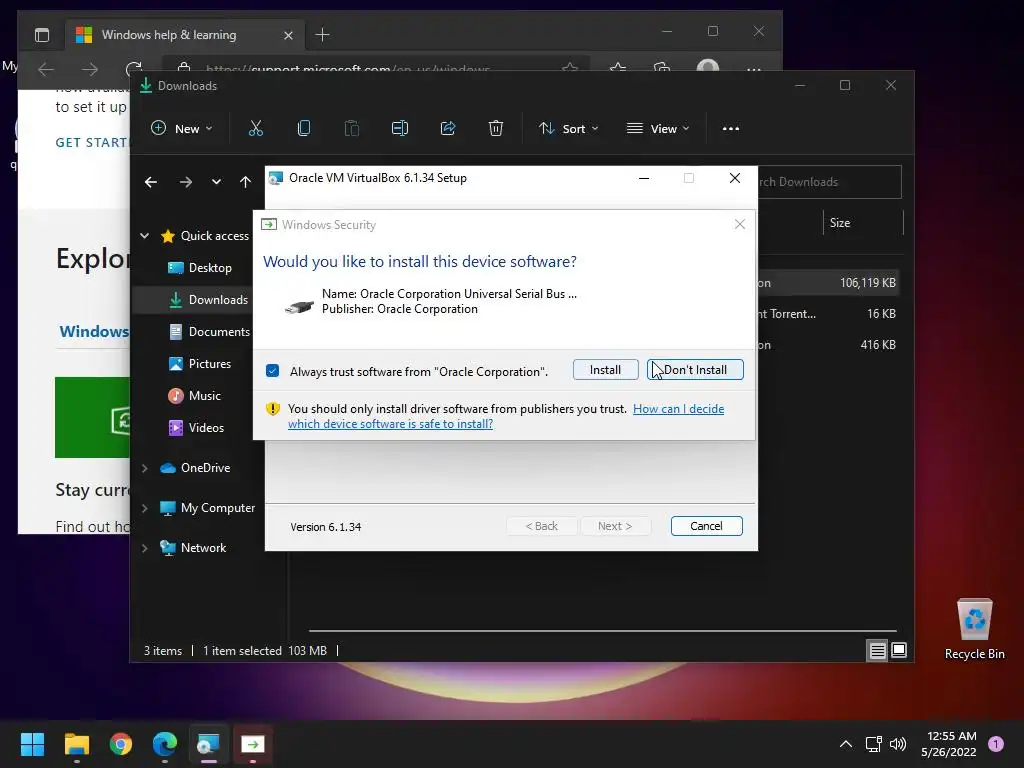
Task: Click the horizontal scrollbar in Downloads
Action: (602, 631)
